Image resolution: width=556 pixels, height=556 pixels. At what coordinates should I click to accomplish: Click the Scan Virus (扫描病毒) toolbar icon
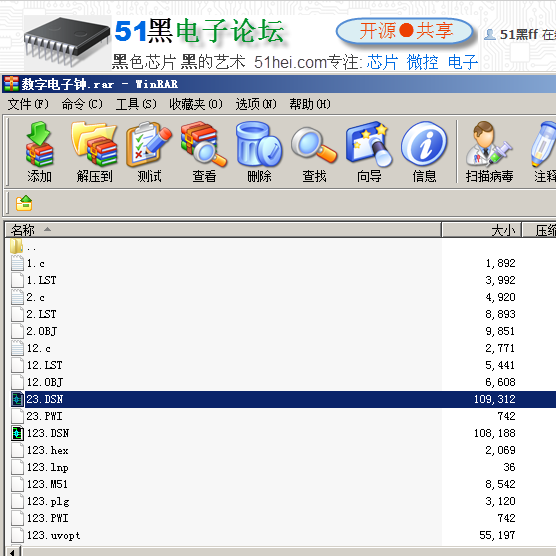489,144
